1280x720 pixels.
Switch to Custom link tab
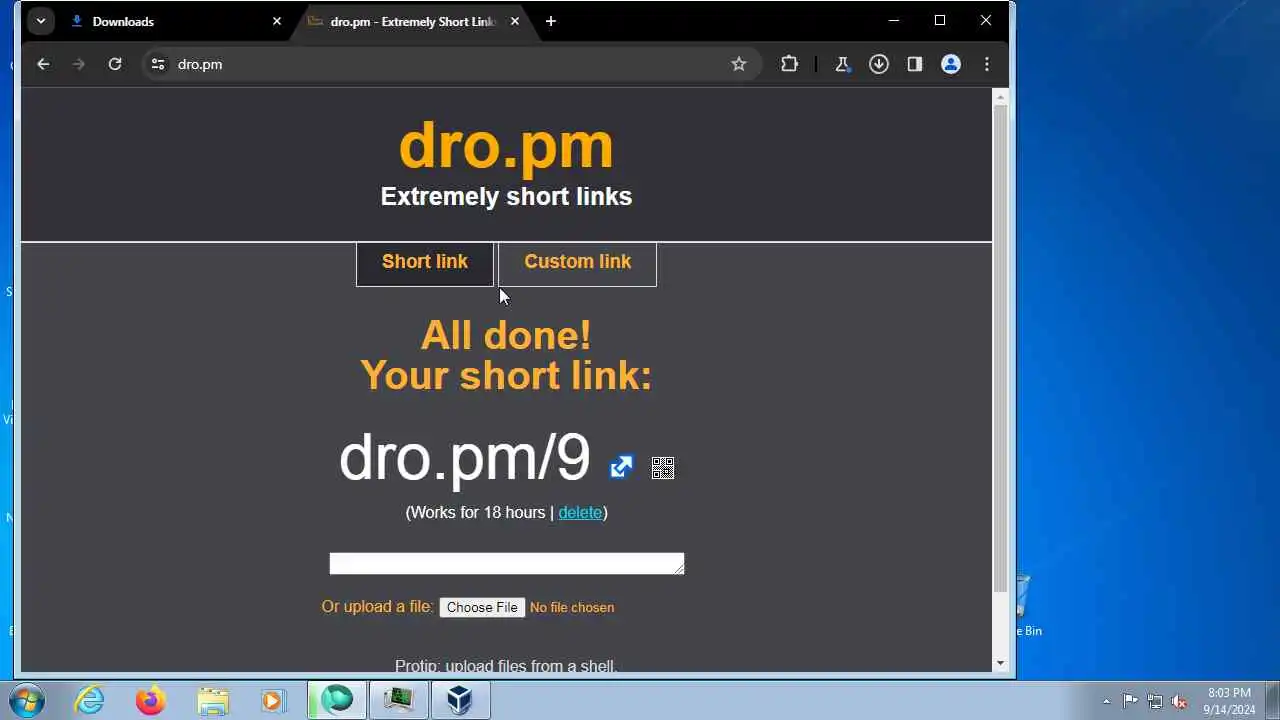[x=577, y=263]
